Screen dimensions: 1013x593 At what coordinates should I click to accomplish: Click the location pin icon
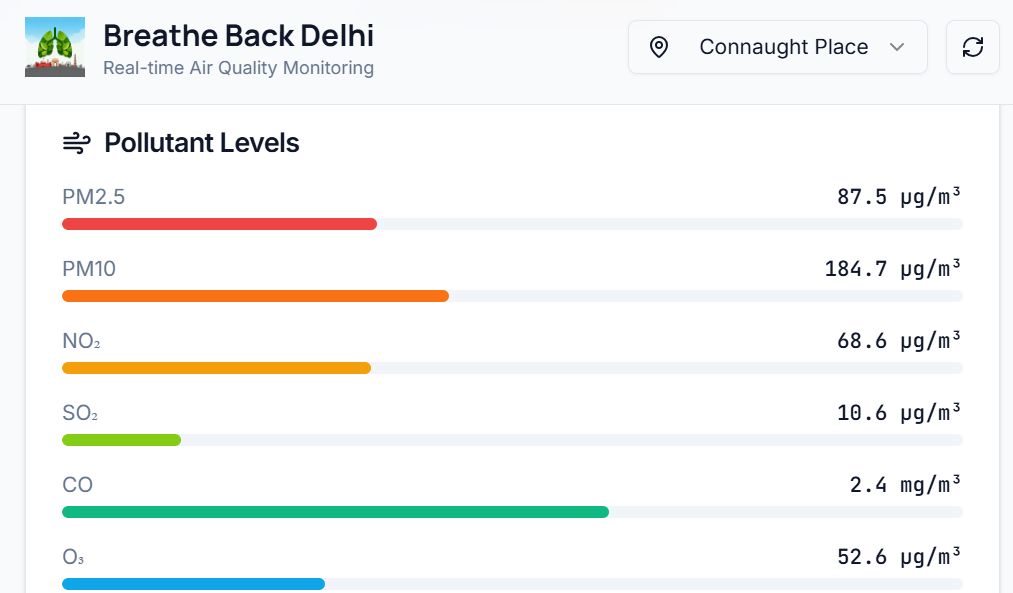tap(659, 47)
